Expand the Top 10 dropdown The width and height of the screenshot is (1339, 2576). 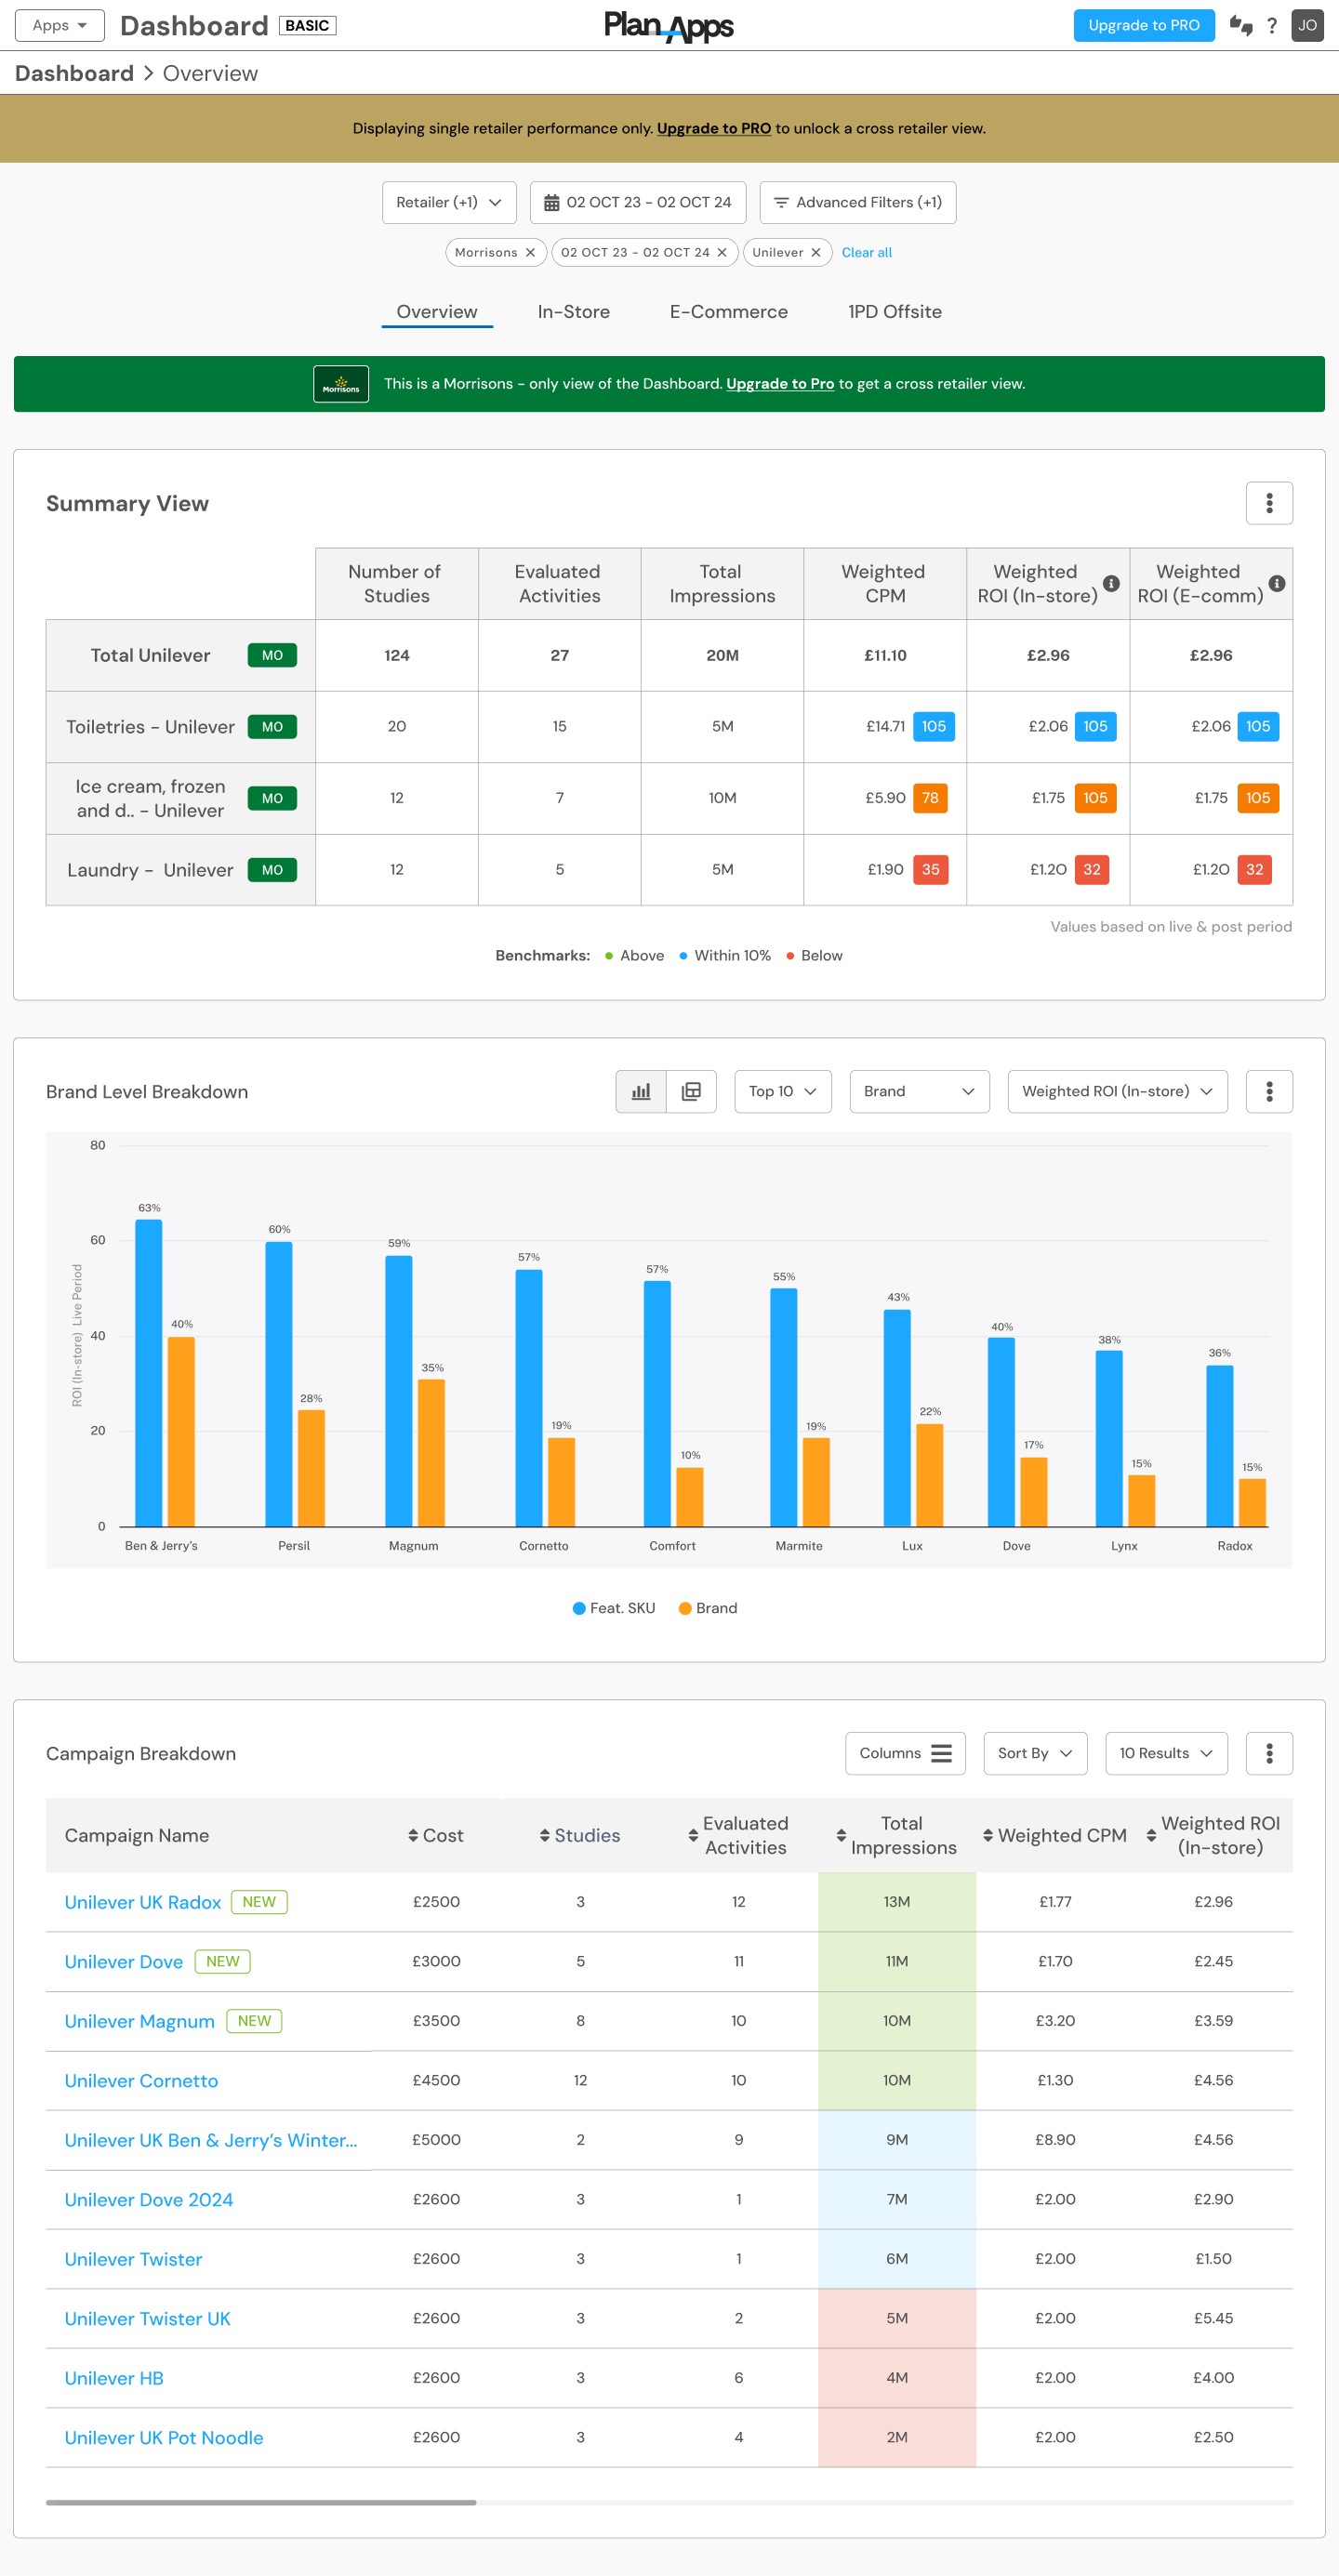(x=783, y=1091)
